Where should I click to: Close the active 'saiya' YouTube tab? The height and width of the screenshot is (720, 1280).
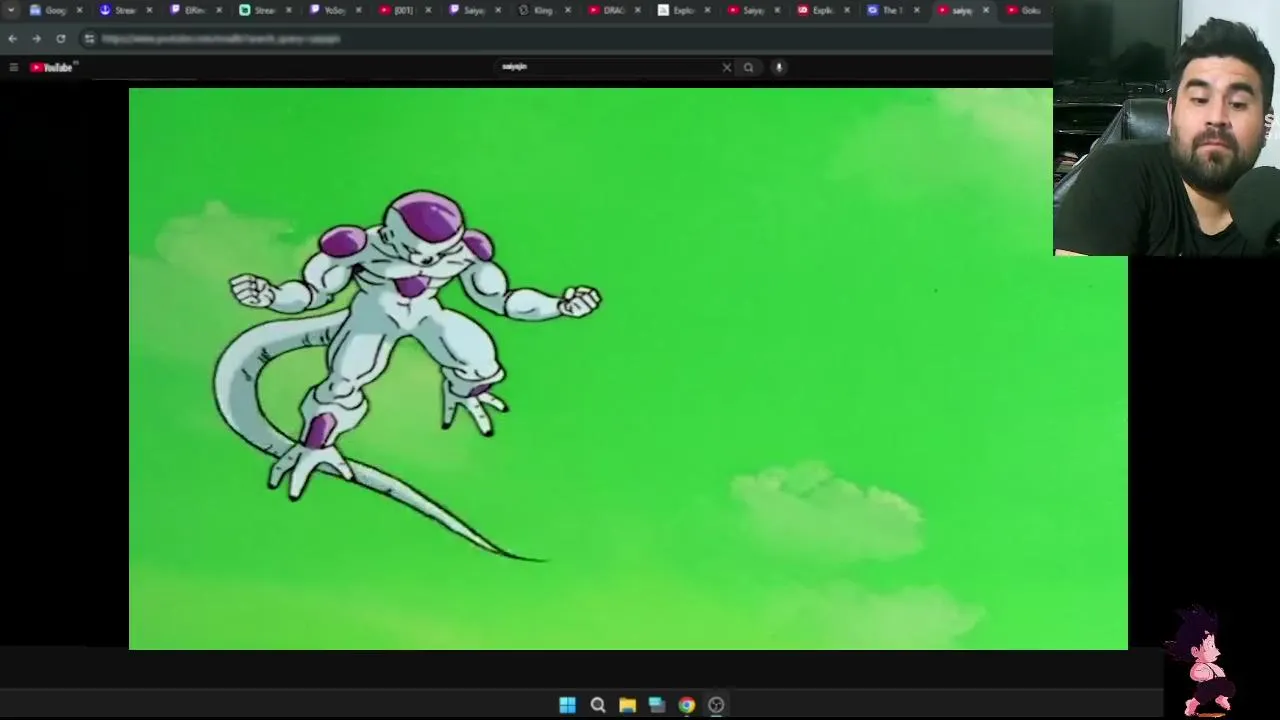(x=986, y=10)
